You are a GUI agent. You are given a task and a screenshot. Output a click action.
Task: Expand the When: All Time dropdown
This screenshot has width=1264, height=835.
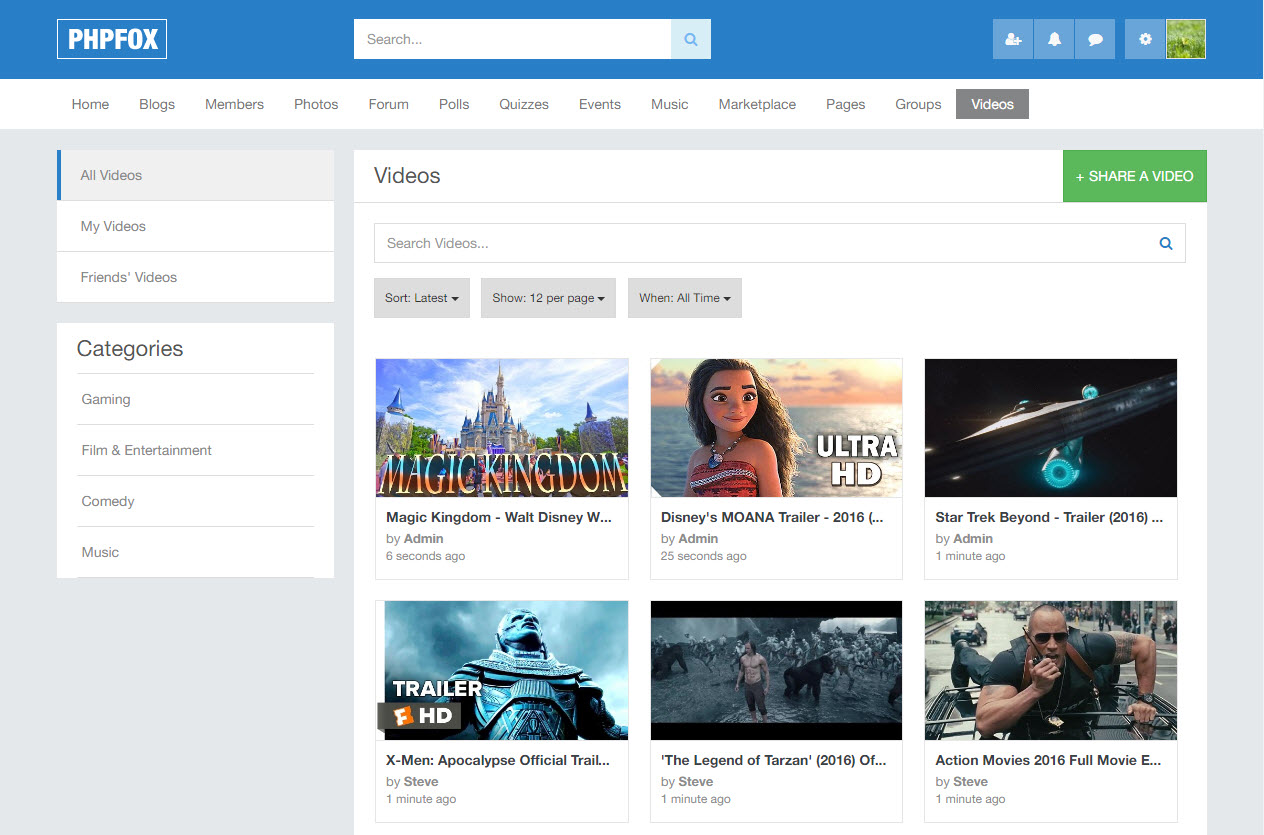pyautogui.click(x=684, y=298)
